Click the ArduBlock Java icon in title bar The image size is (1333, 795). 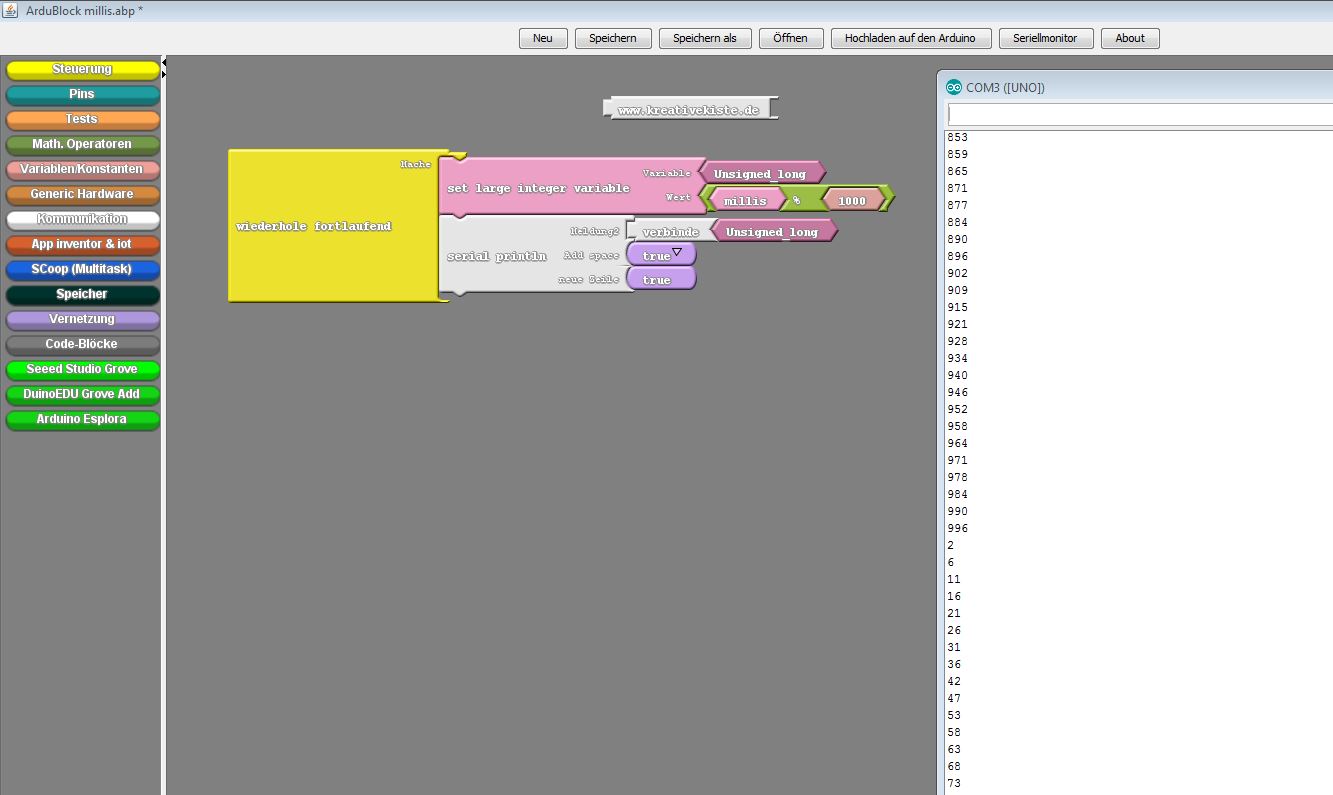pos(9,9)
